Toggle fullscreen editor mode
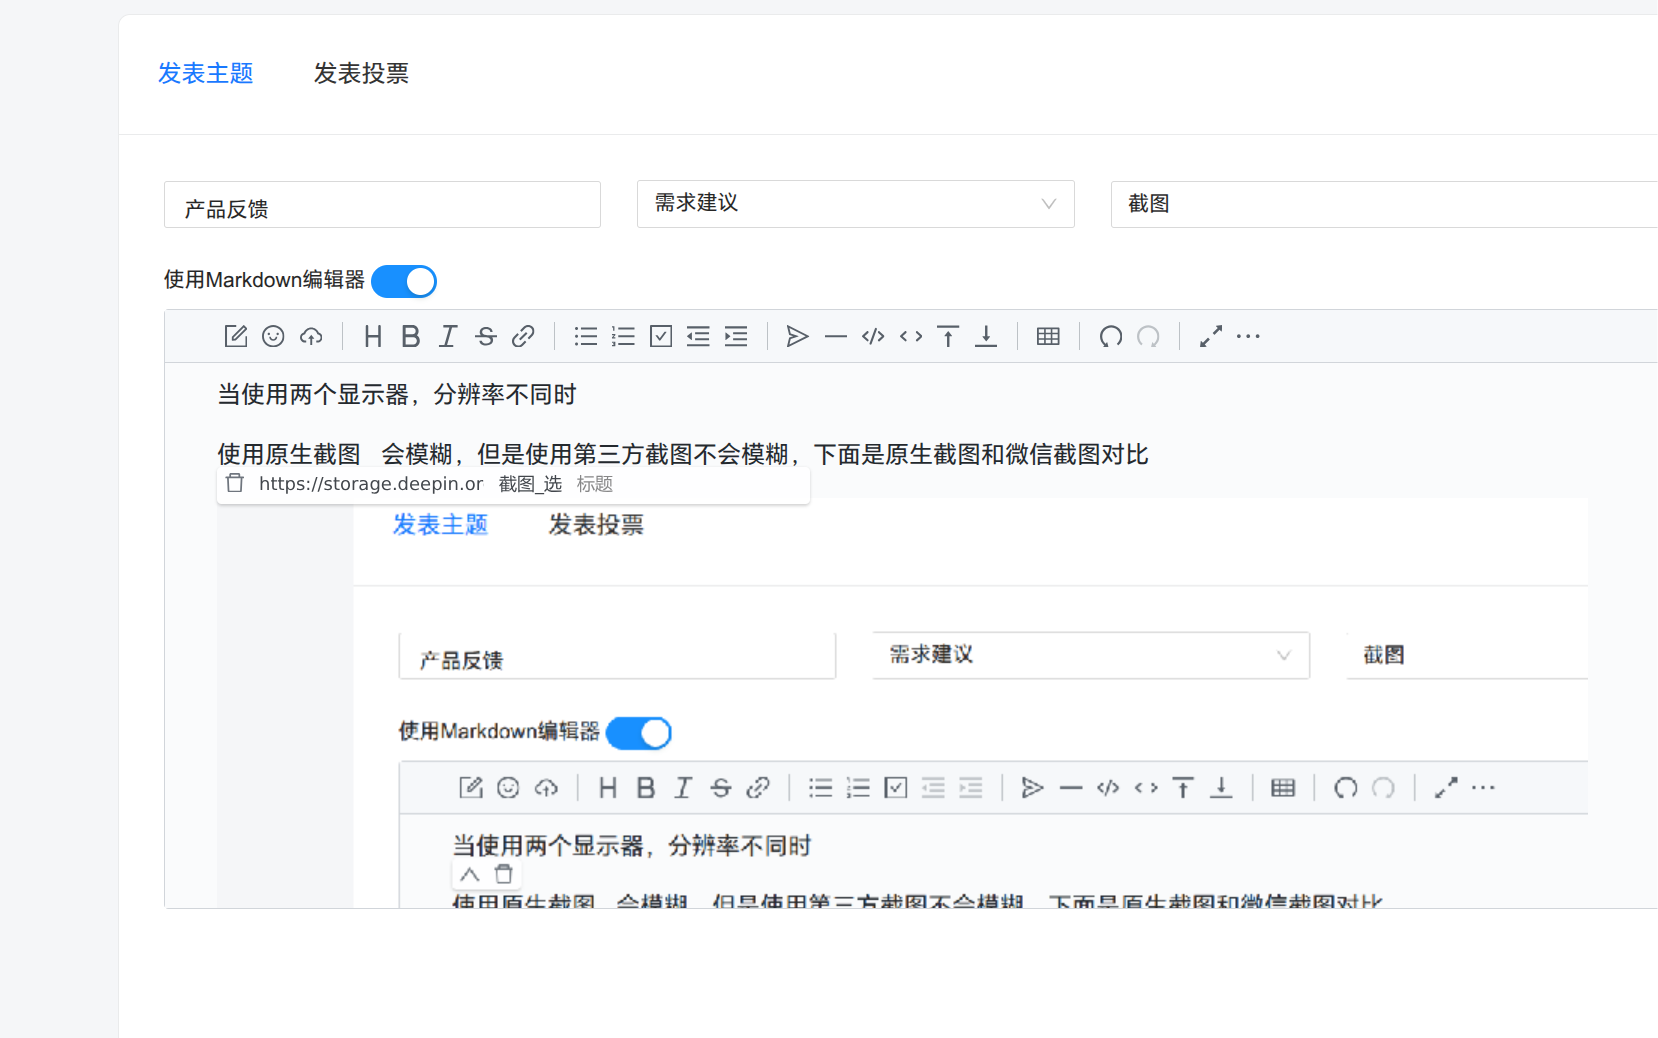 1211,336
